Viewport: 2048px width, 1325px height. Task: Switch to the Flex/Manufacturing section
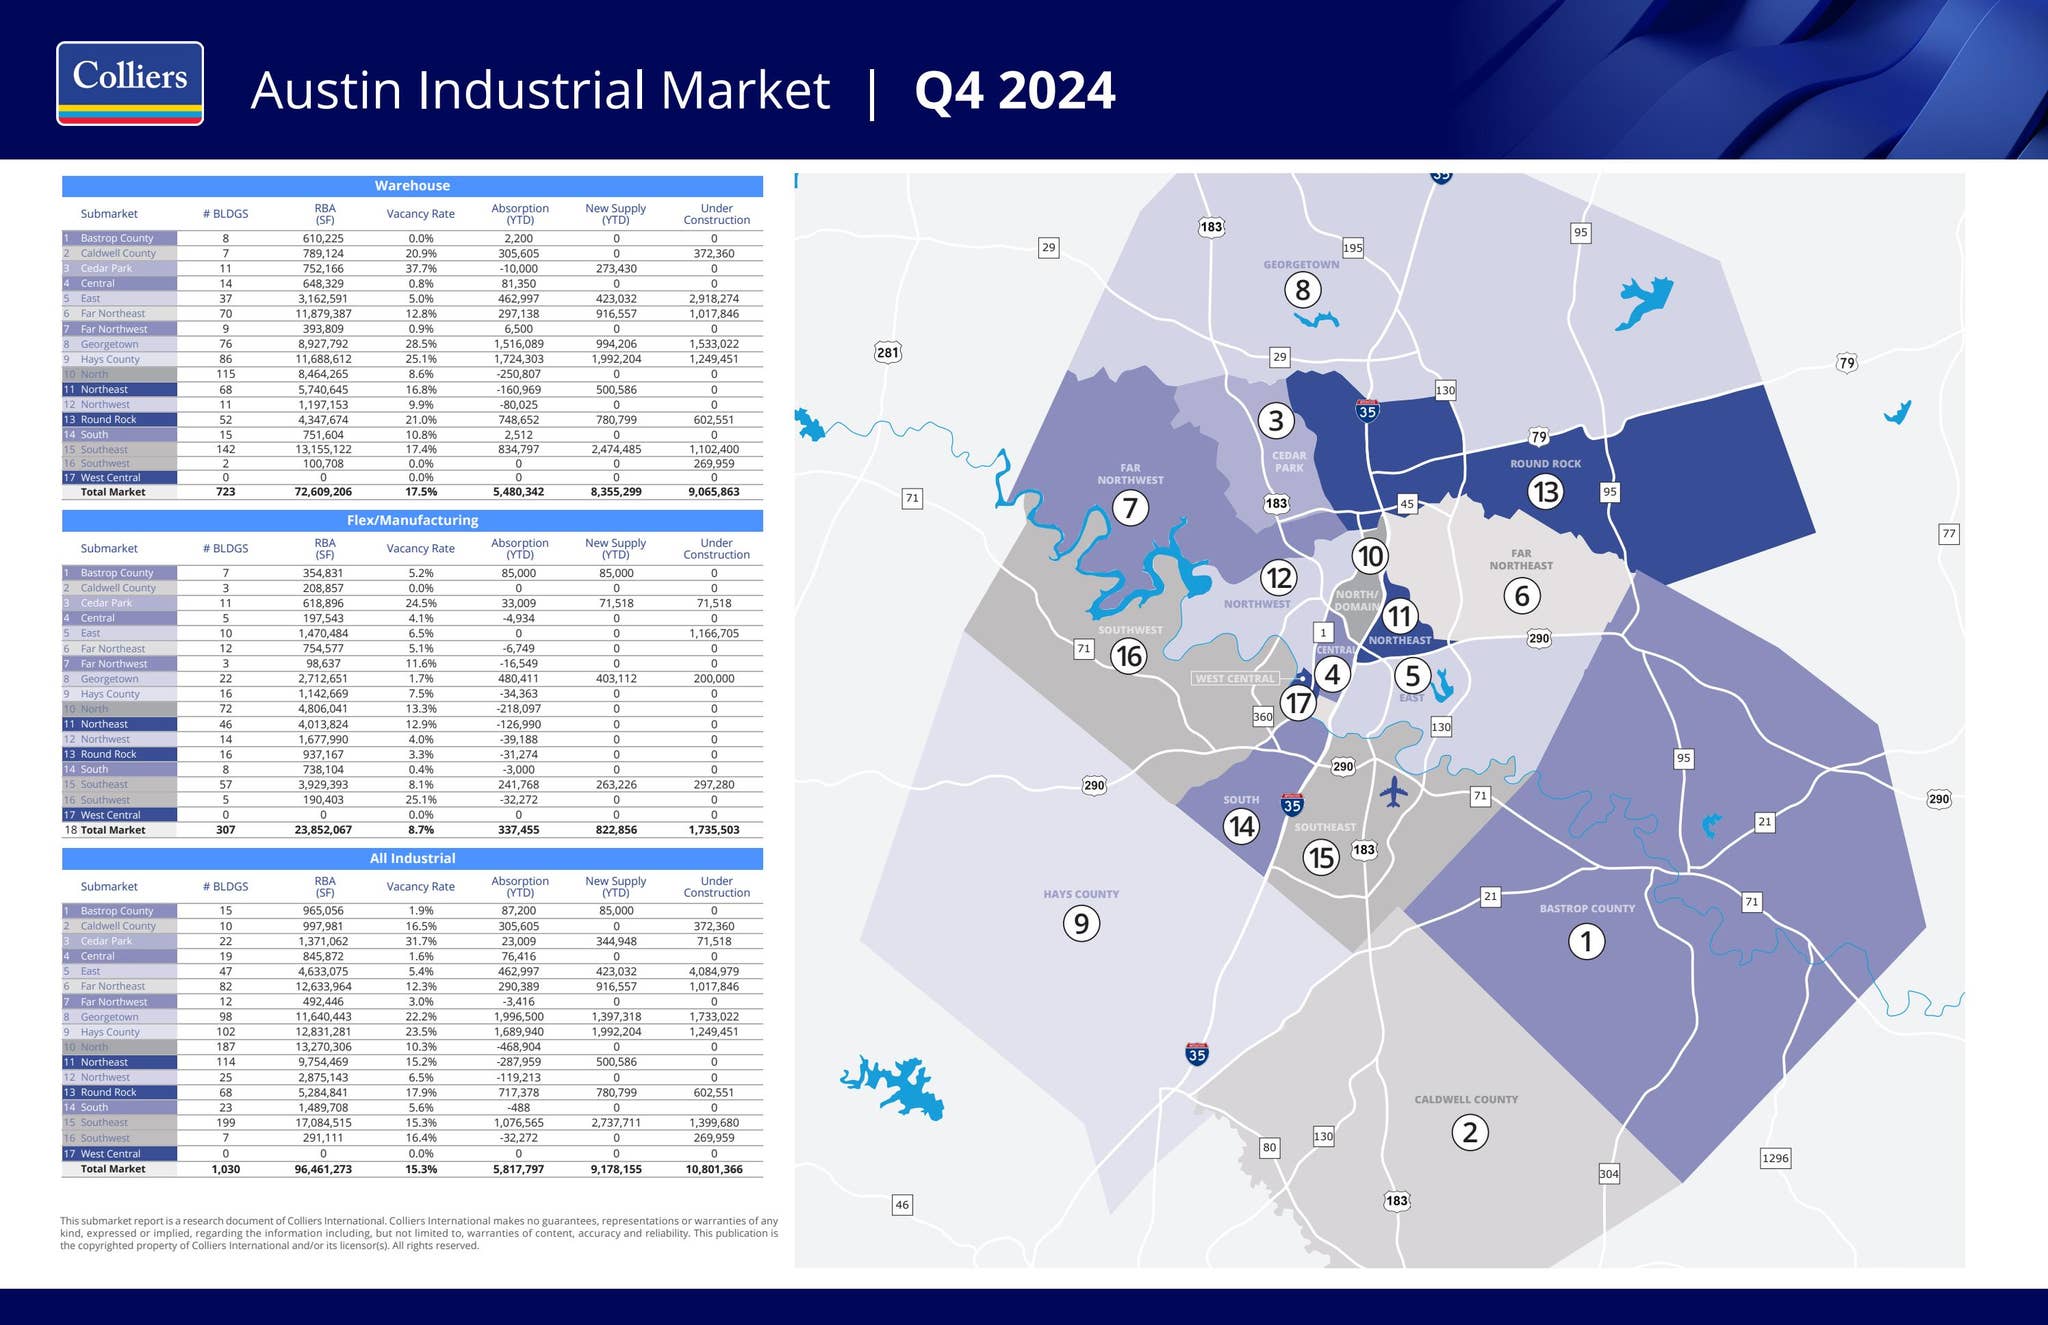coord(412,520)
